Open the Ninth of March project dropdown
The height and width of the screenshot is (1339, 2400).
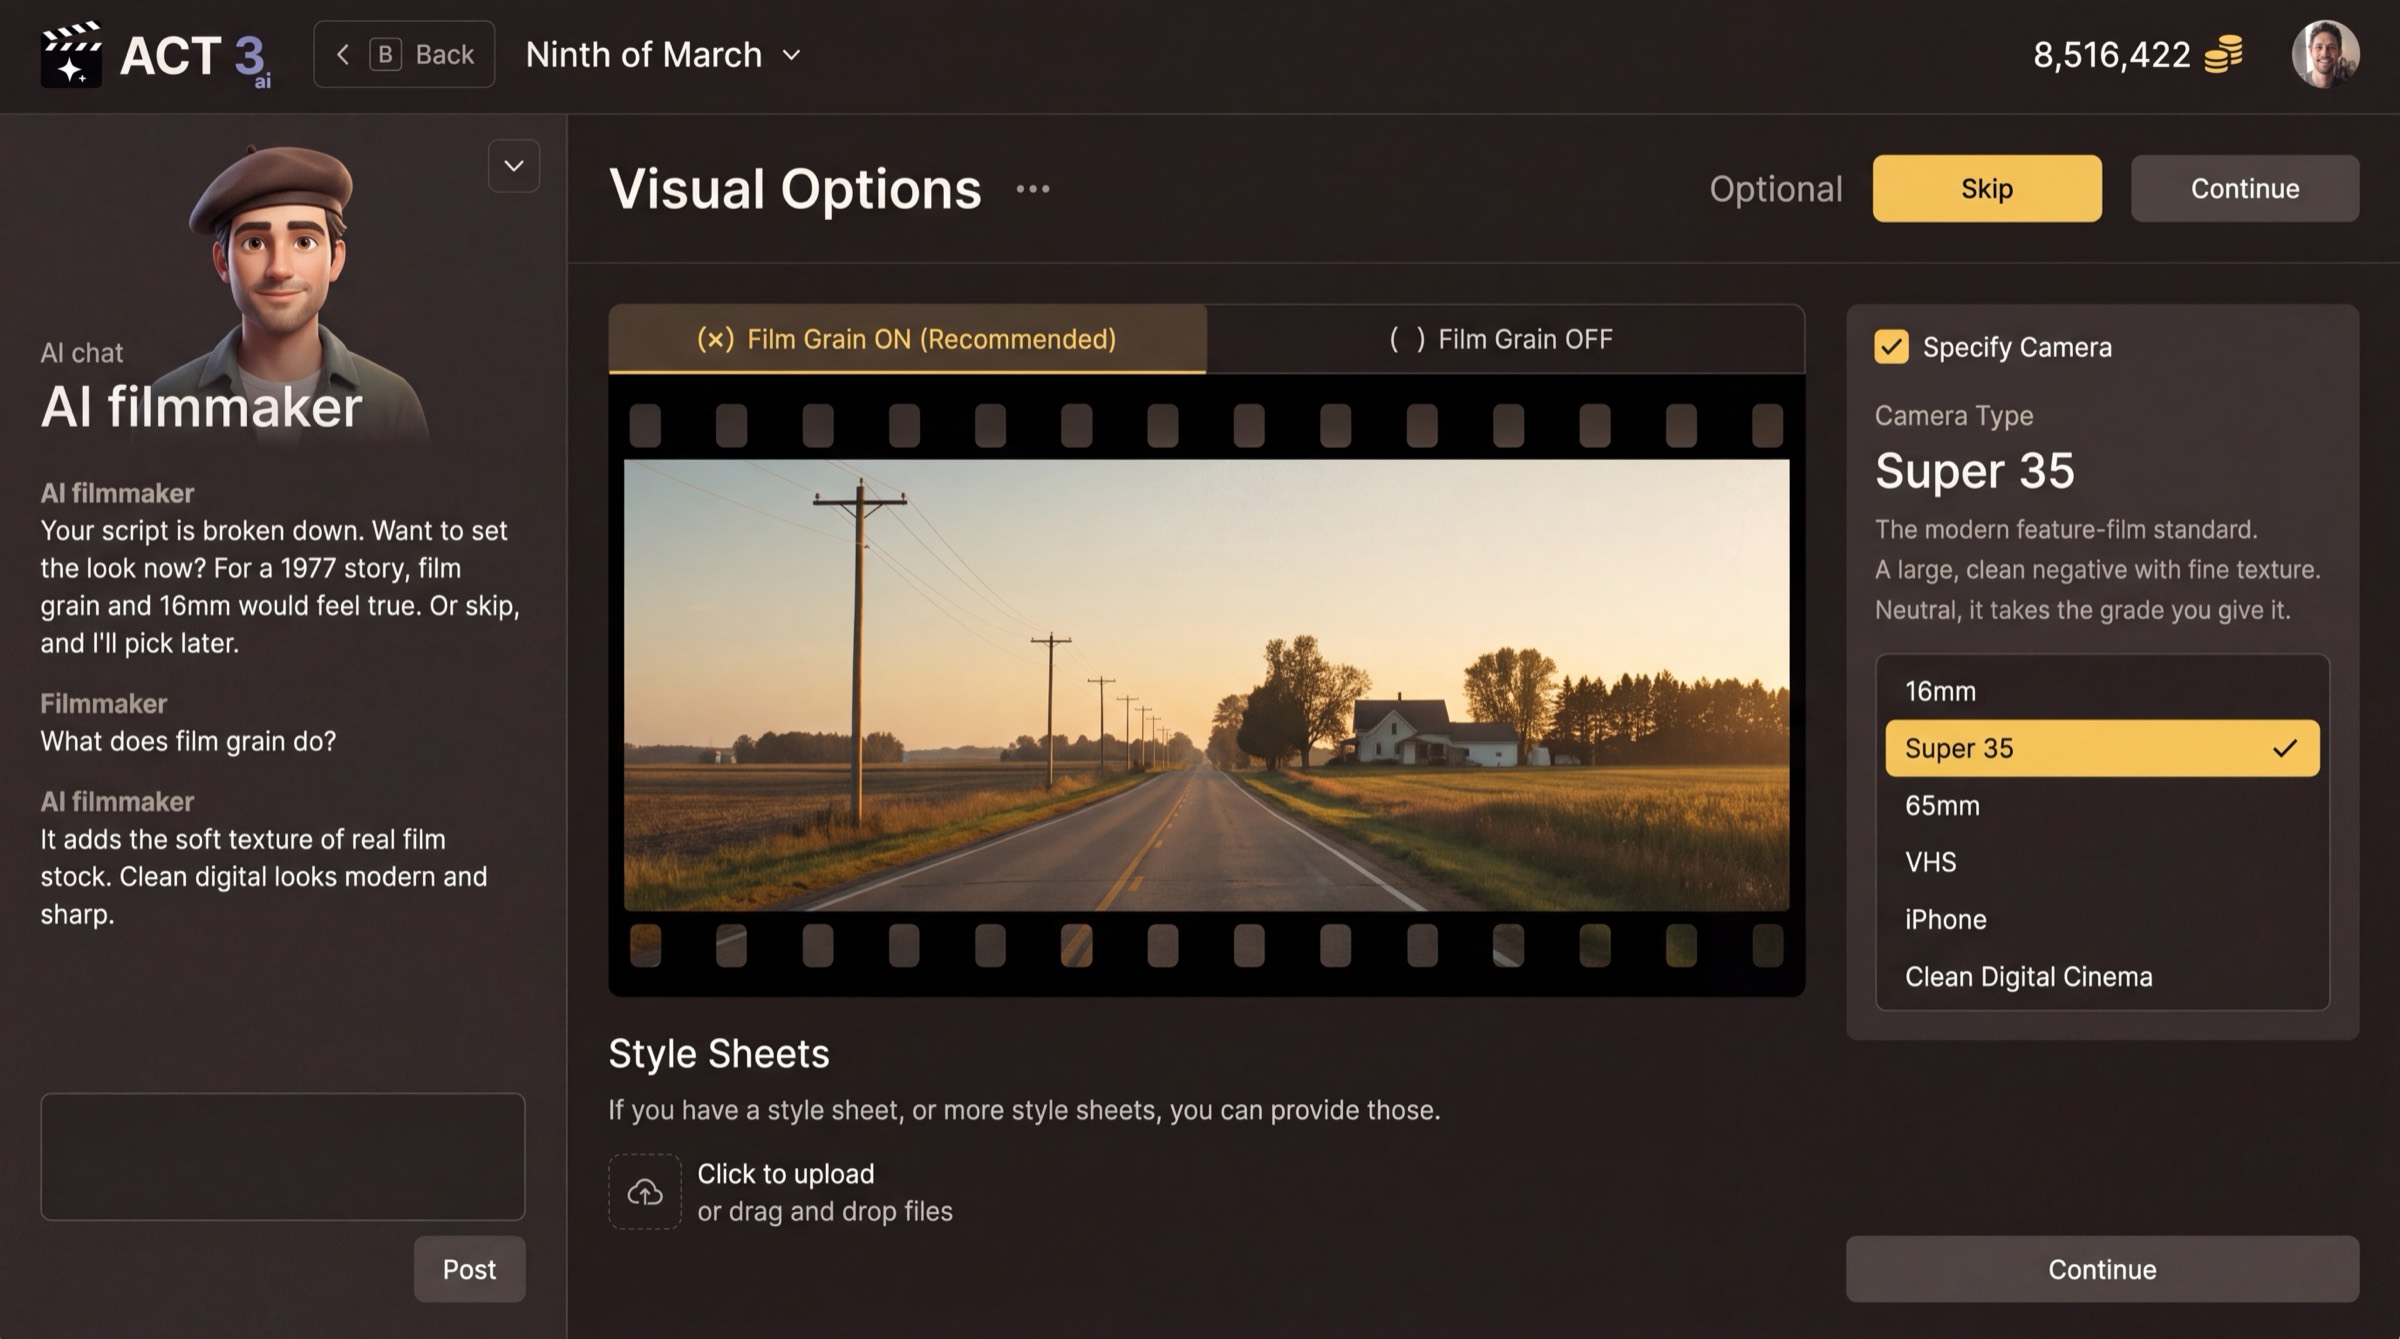(x=664, y=55)
